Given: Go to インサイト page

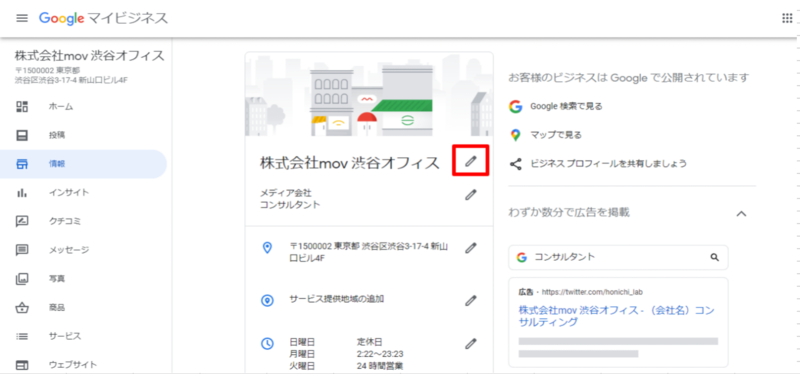Looking at the screenshot, I should (69, 192).
